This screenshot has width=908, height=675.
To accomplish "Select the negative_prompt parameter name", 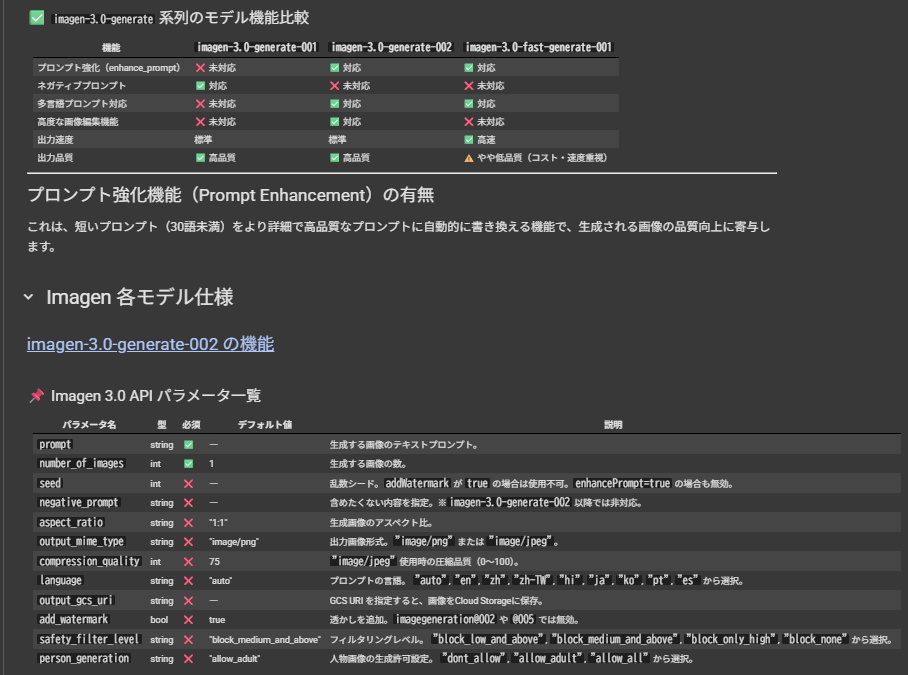I will click(x=79, y=502).
